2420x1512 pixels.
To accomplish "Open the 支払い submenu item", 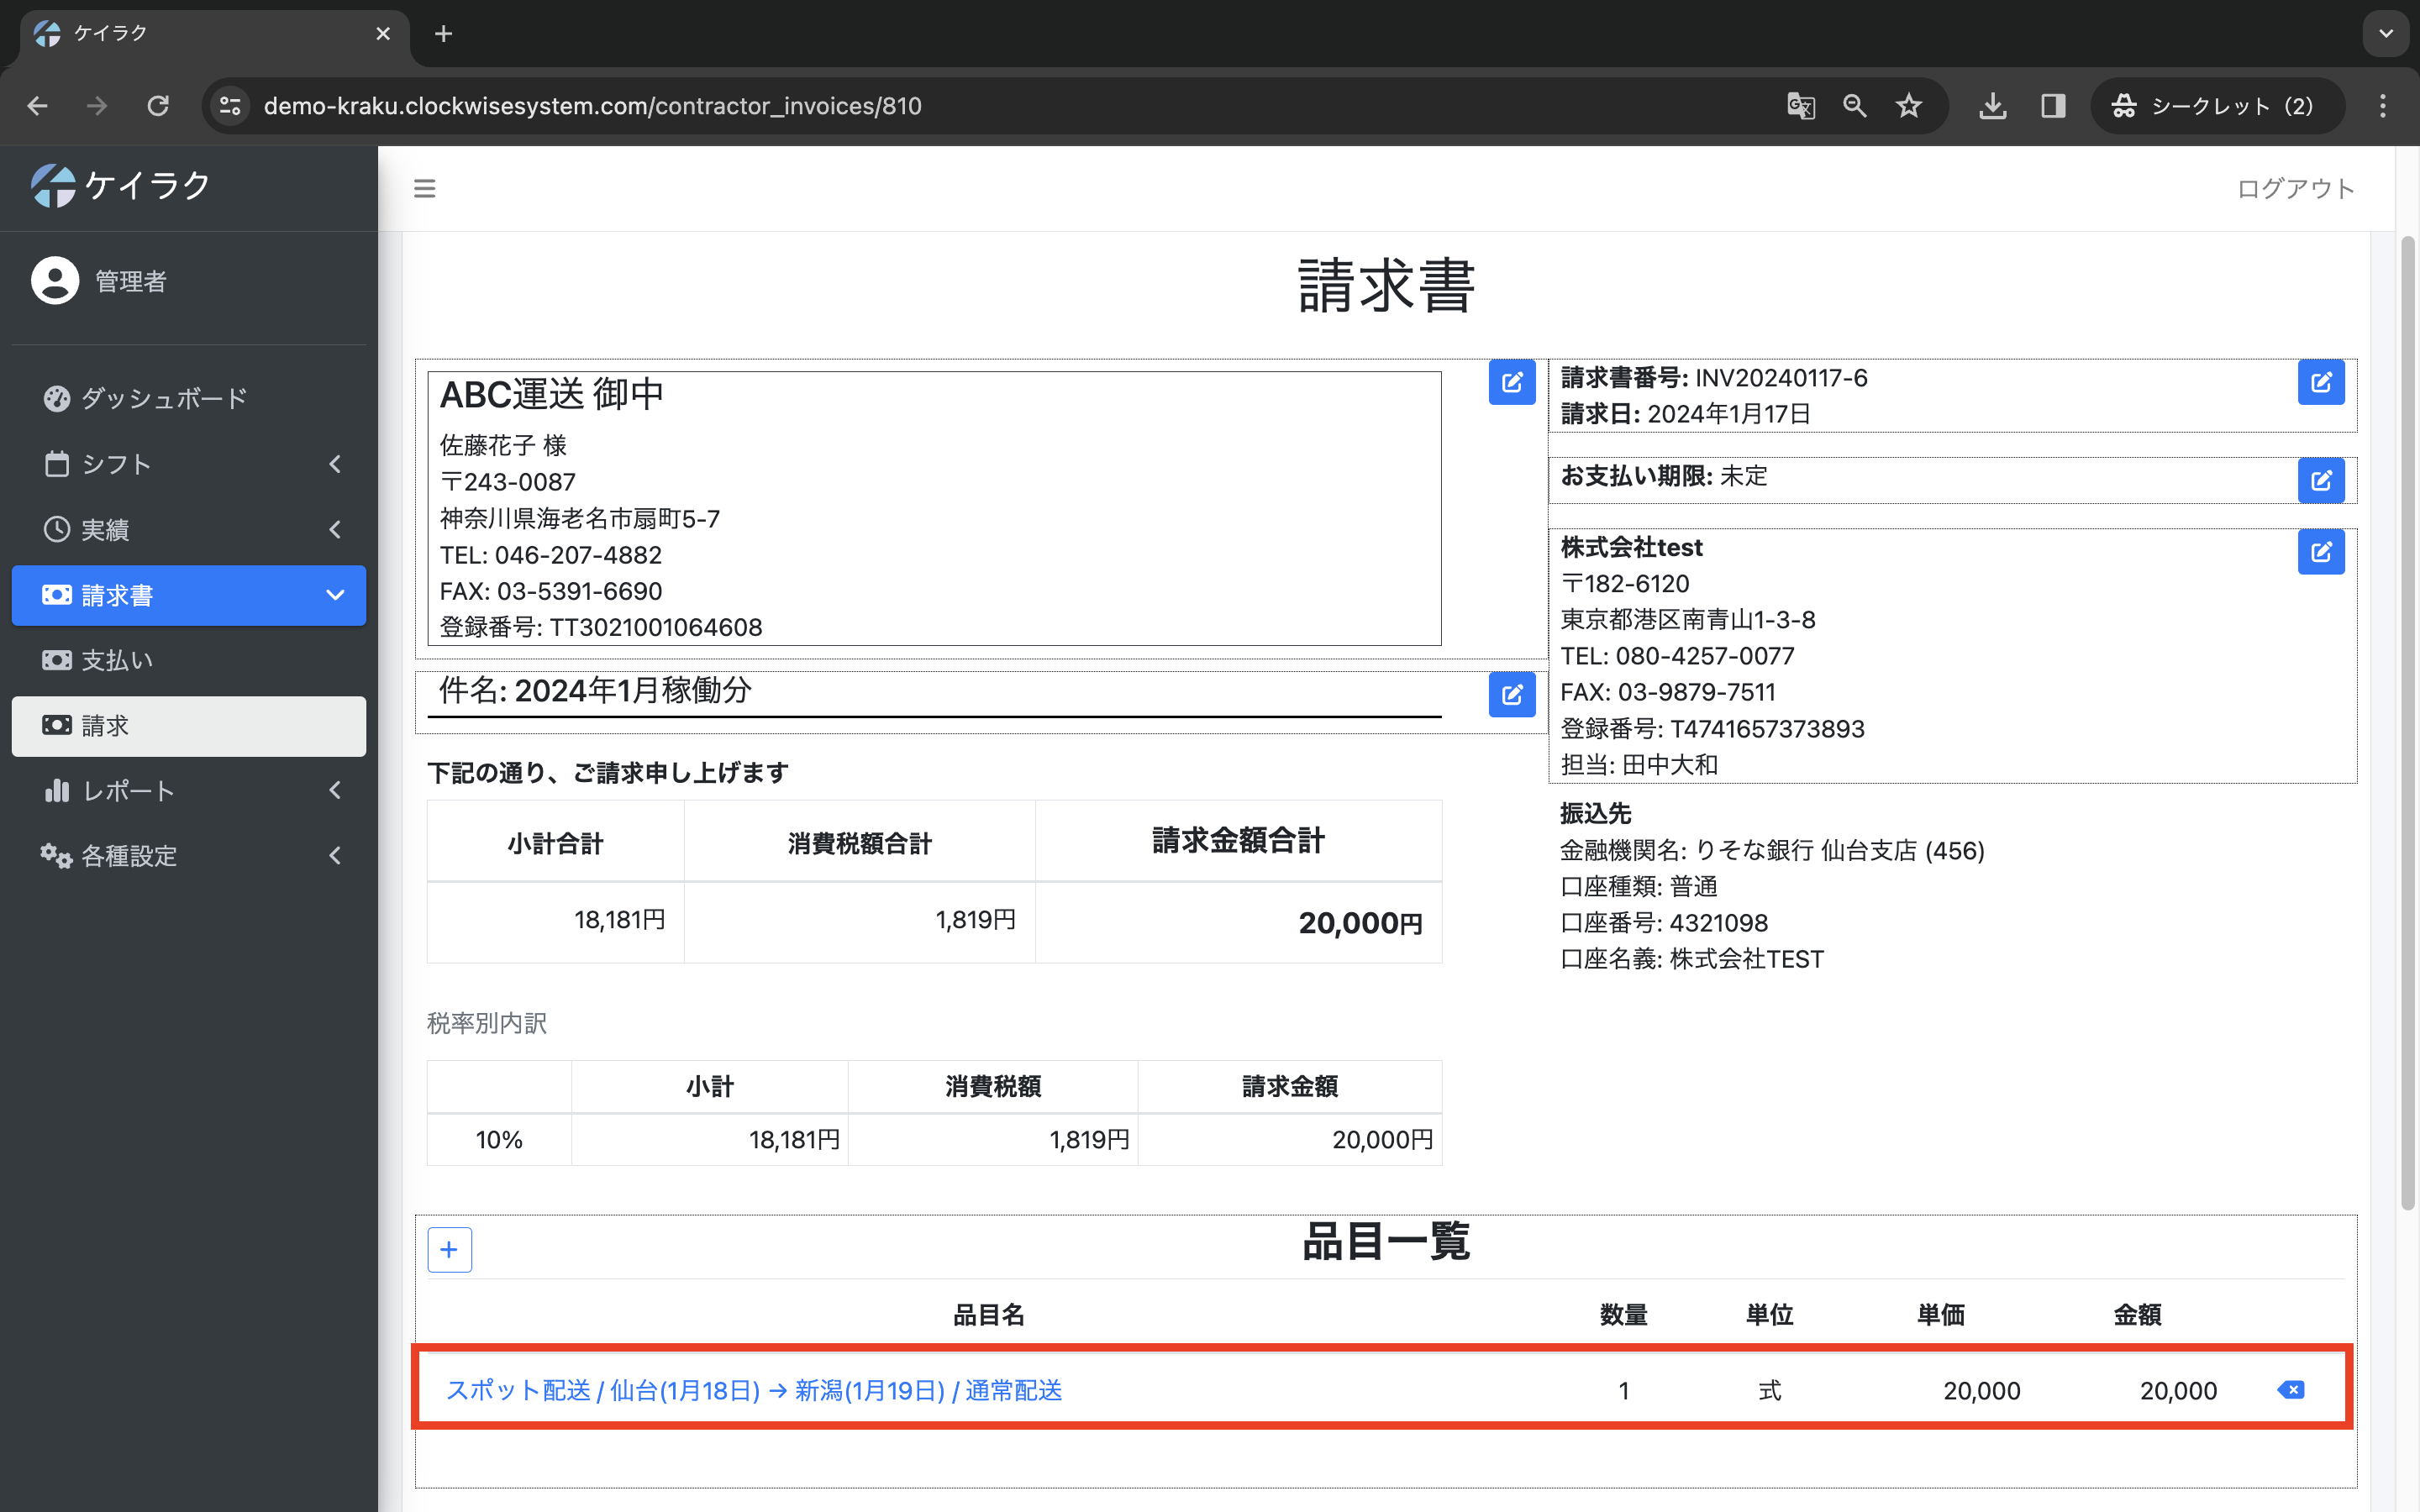I will (189, 660).
